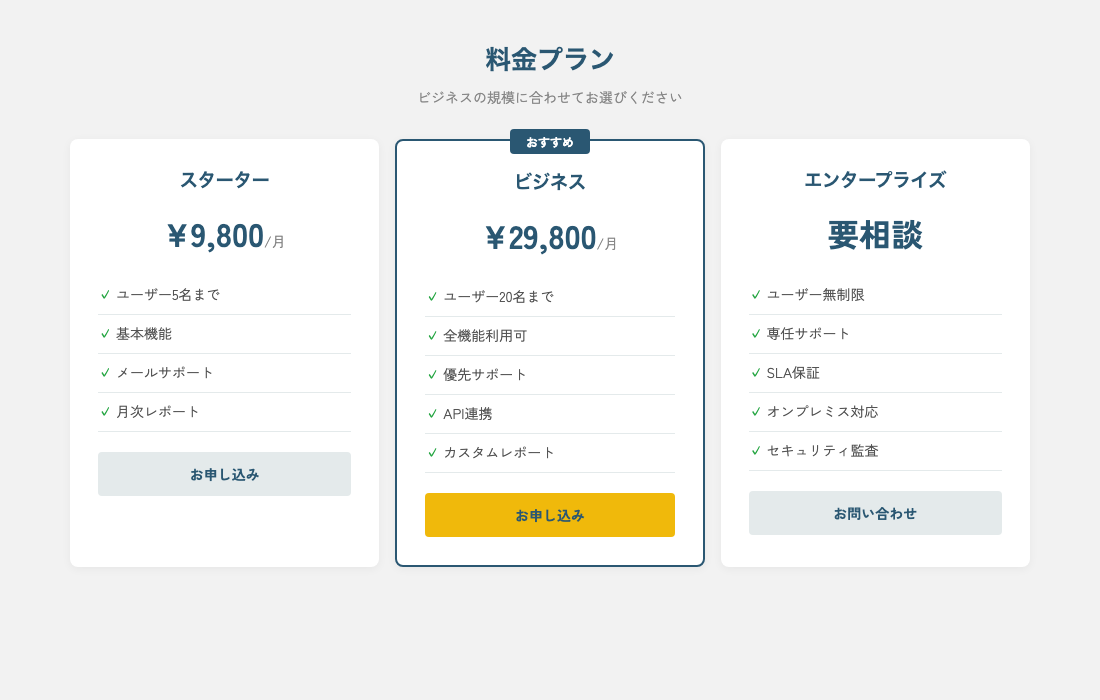The width and height of the screenshot is (1100, 700).
Task: Click the checkmark beside ユーザー5名まで
Action: click(x=104, y=294)
